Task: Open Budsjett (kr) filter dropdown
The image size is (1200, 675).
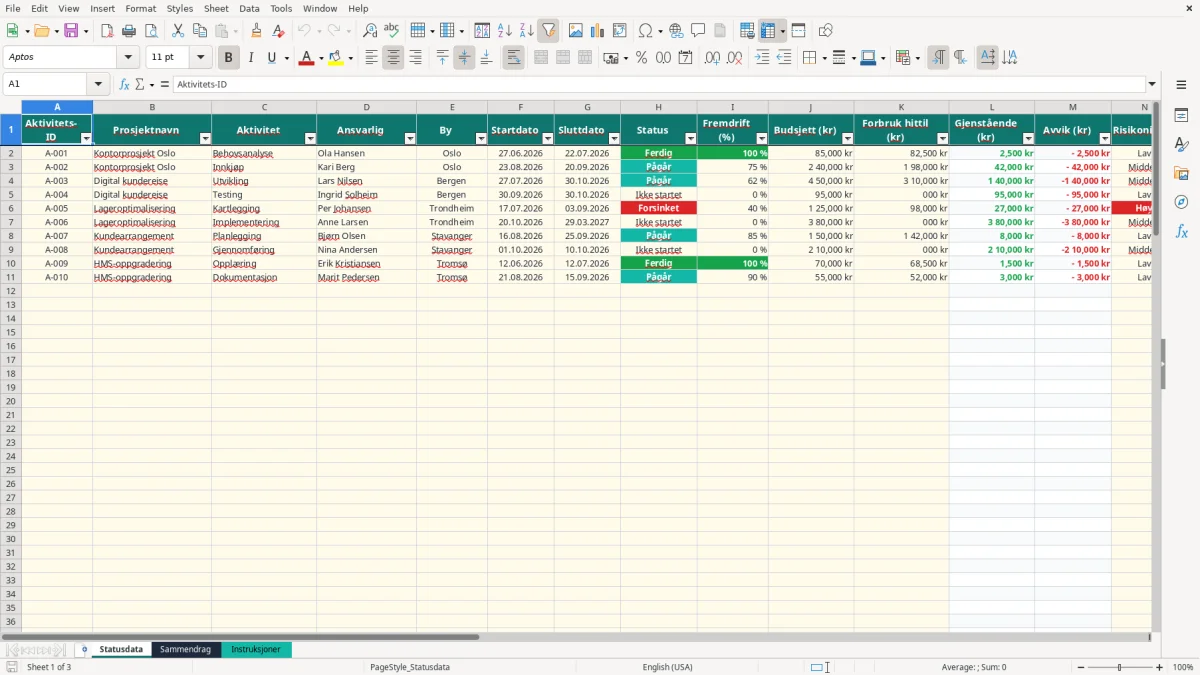Action: click(x=848, y=139)
